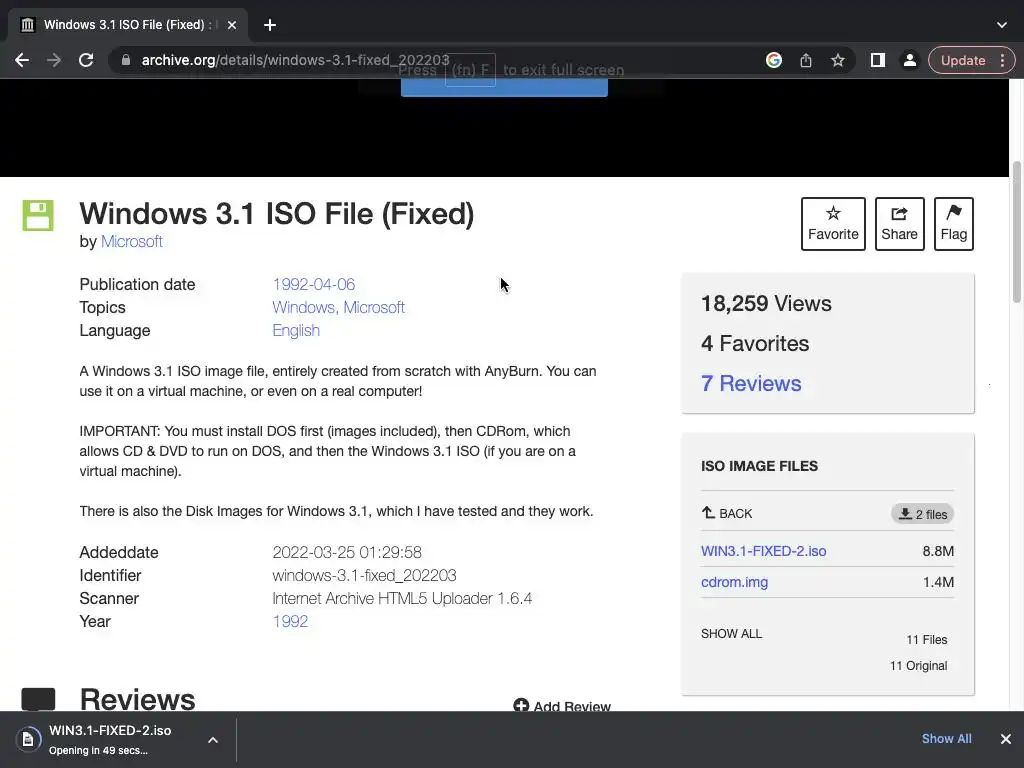Open the 11 Original link

918,666
